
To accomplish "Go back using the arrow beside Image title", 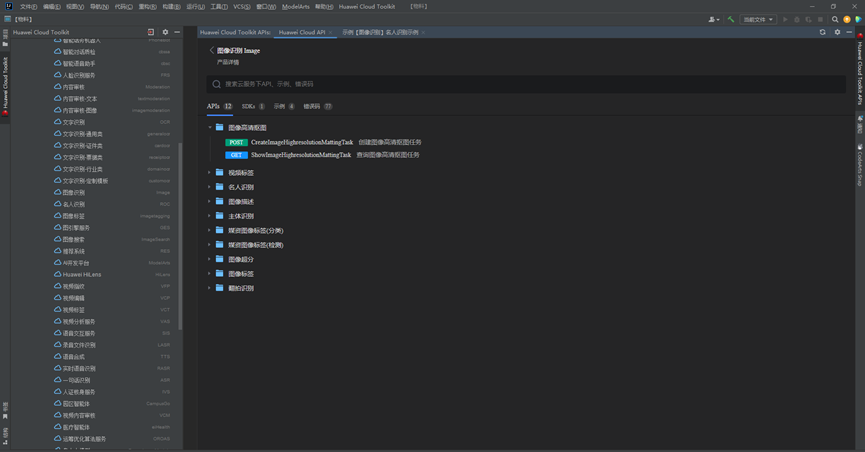I will pyautogui.click(x=211, y=50).
